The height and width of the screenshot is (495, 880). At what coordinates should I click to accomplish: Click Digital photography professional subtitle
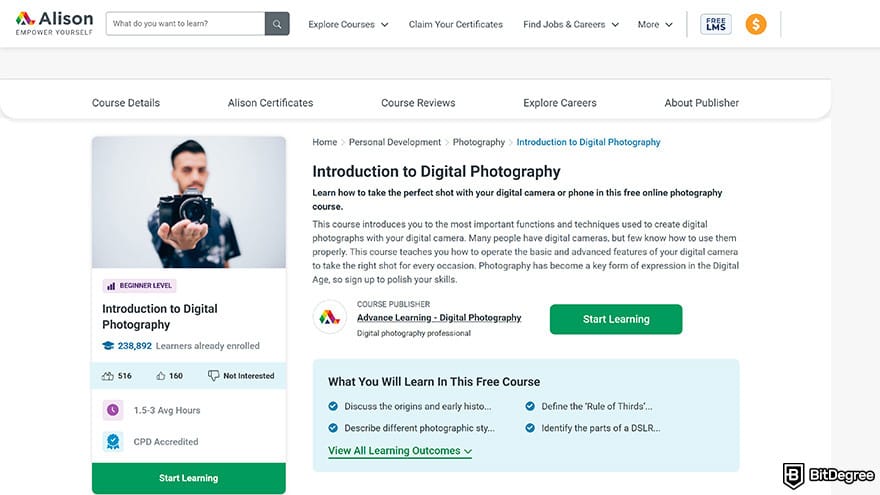[x=414, y=333]
